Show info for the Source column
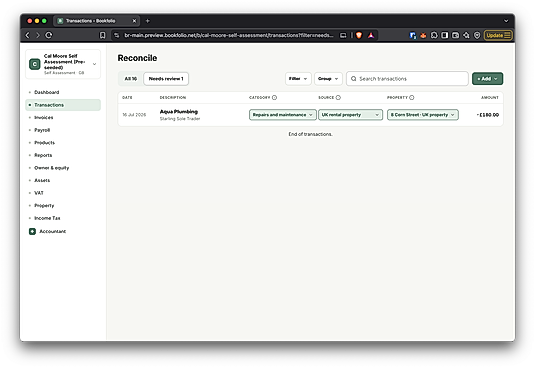Viewport: 535px width, 368px height. pyautogui.click(x=338, y=98)
